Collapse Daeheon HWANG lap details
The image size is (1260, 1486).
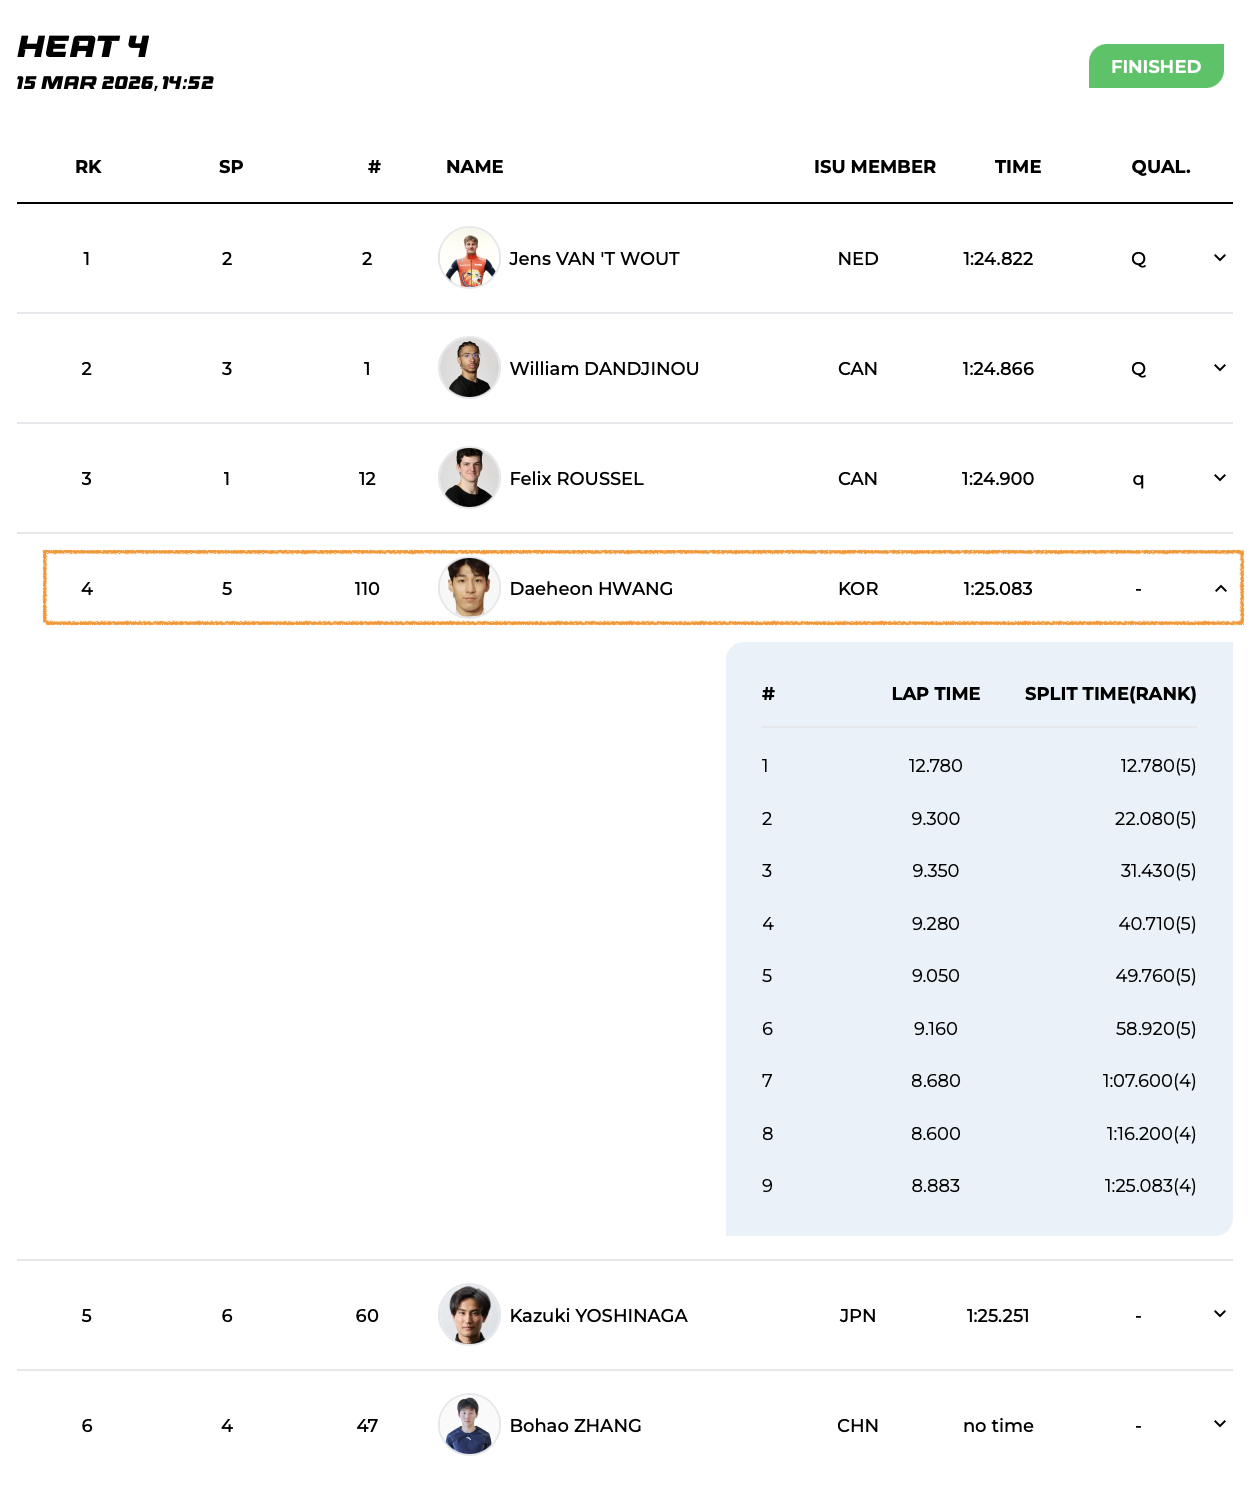tap(1220, 588)
